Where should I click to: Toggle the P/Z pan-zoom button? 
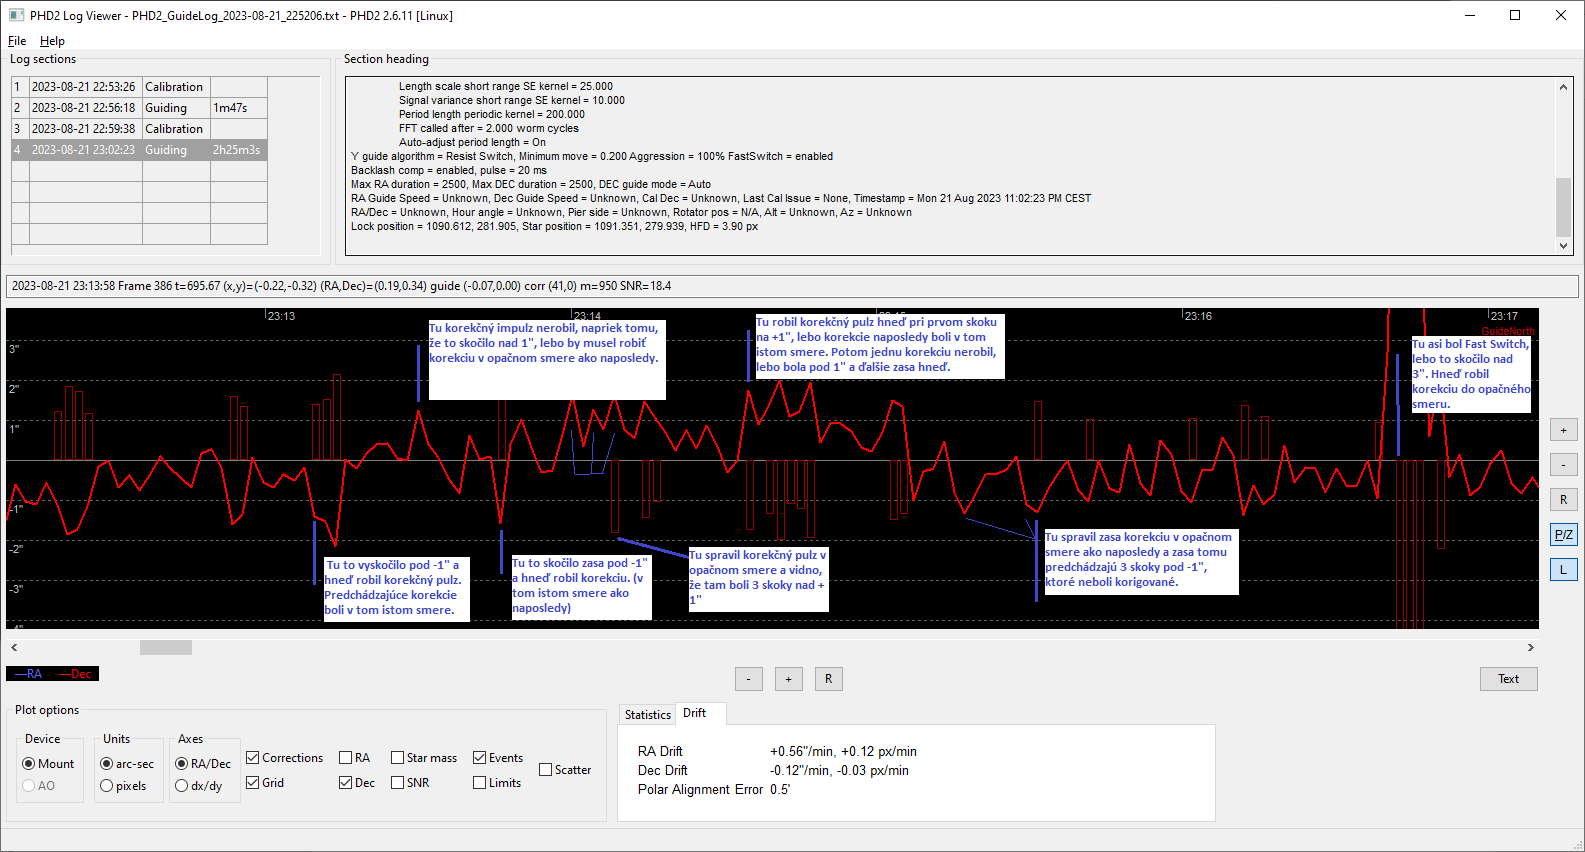click(1564, 535)
